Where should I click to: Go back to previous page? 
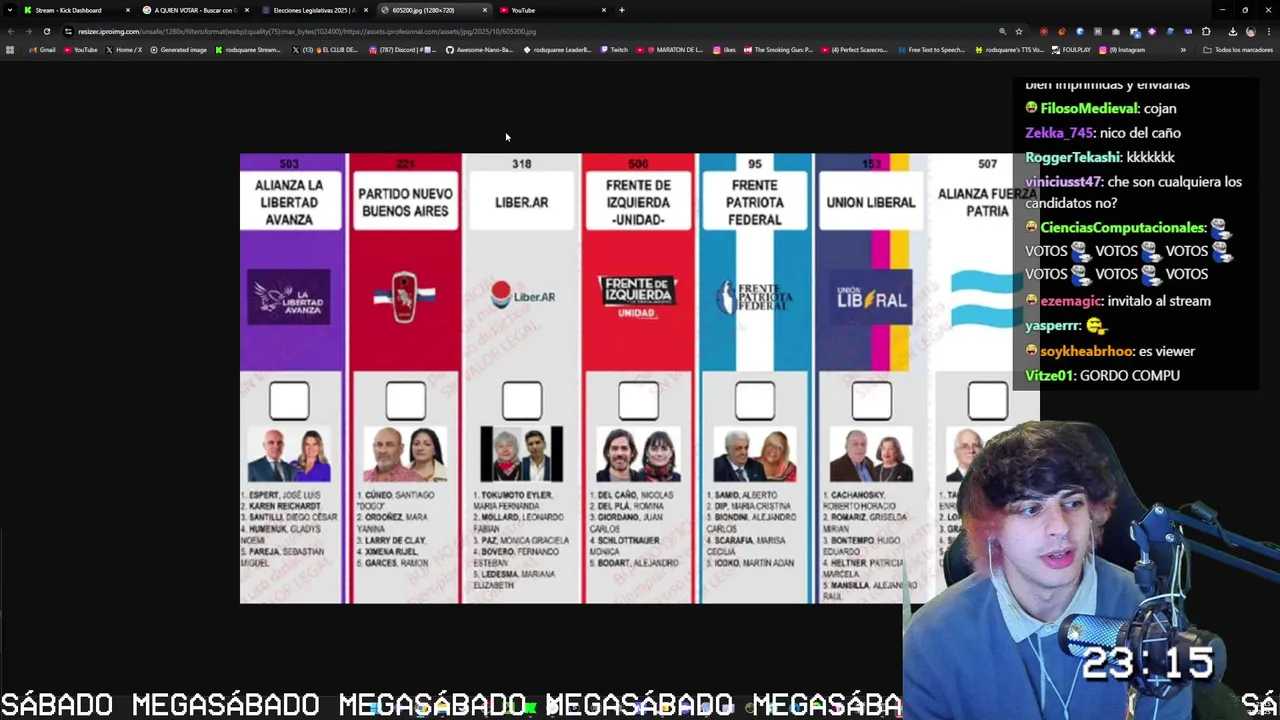point(10,31)
